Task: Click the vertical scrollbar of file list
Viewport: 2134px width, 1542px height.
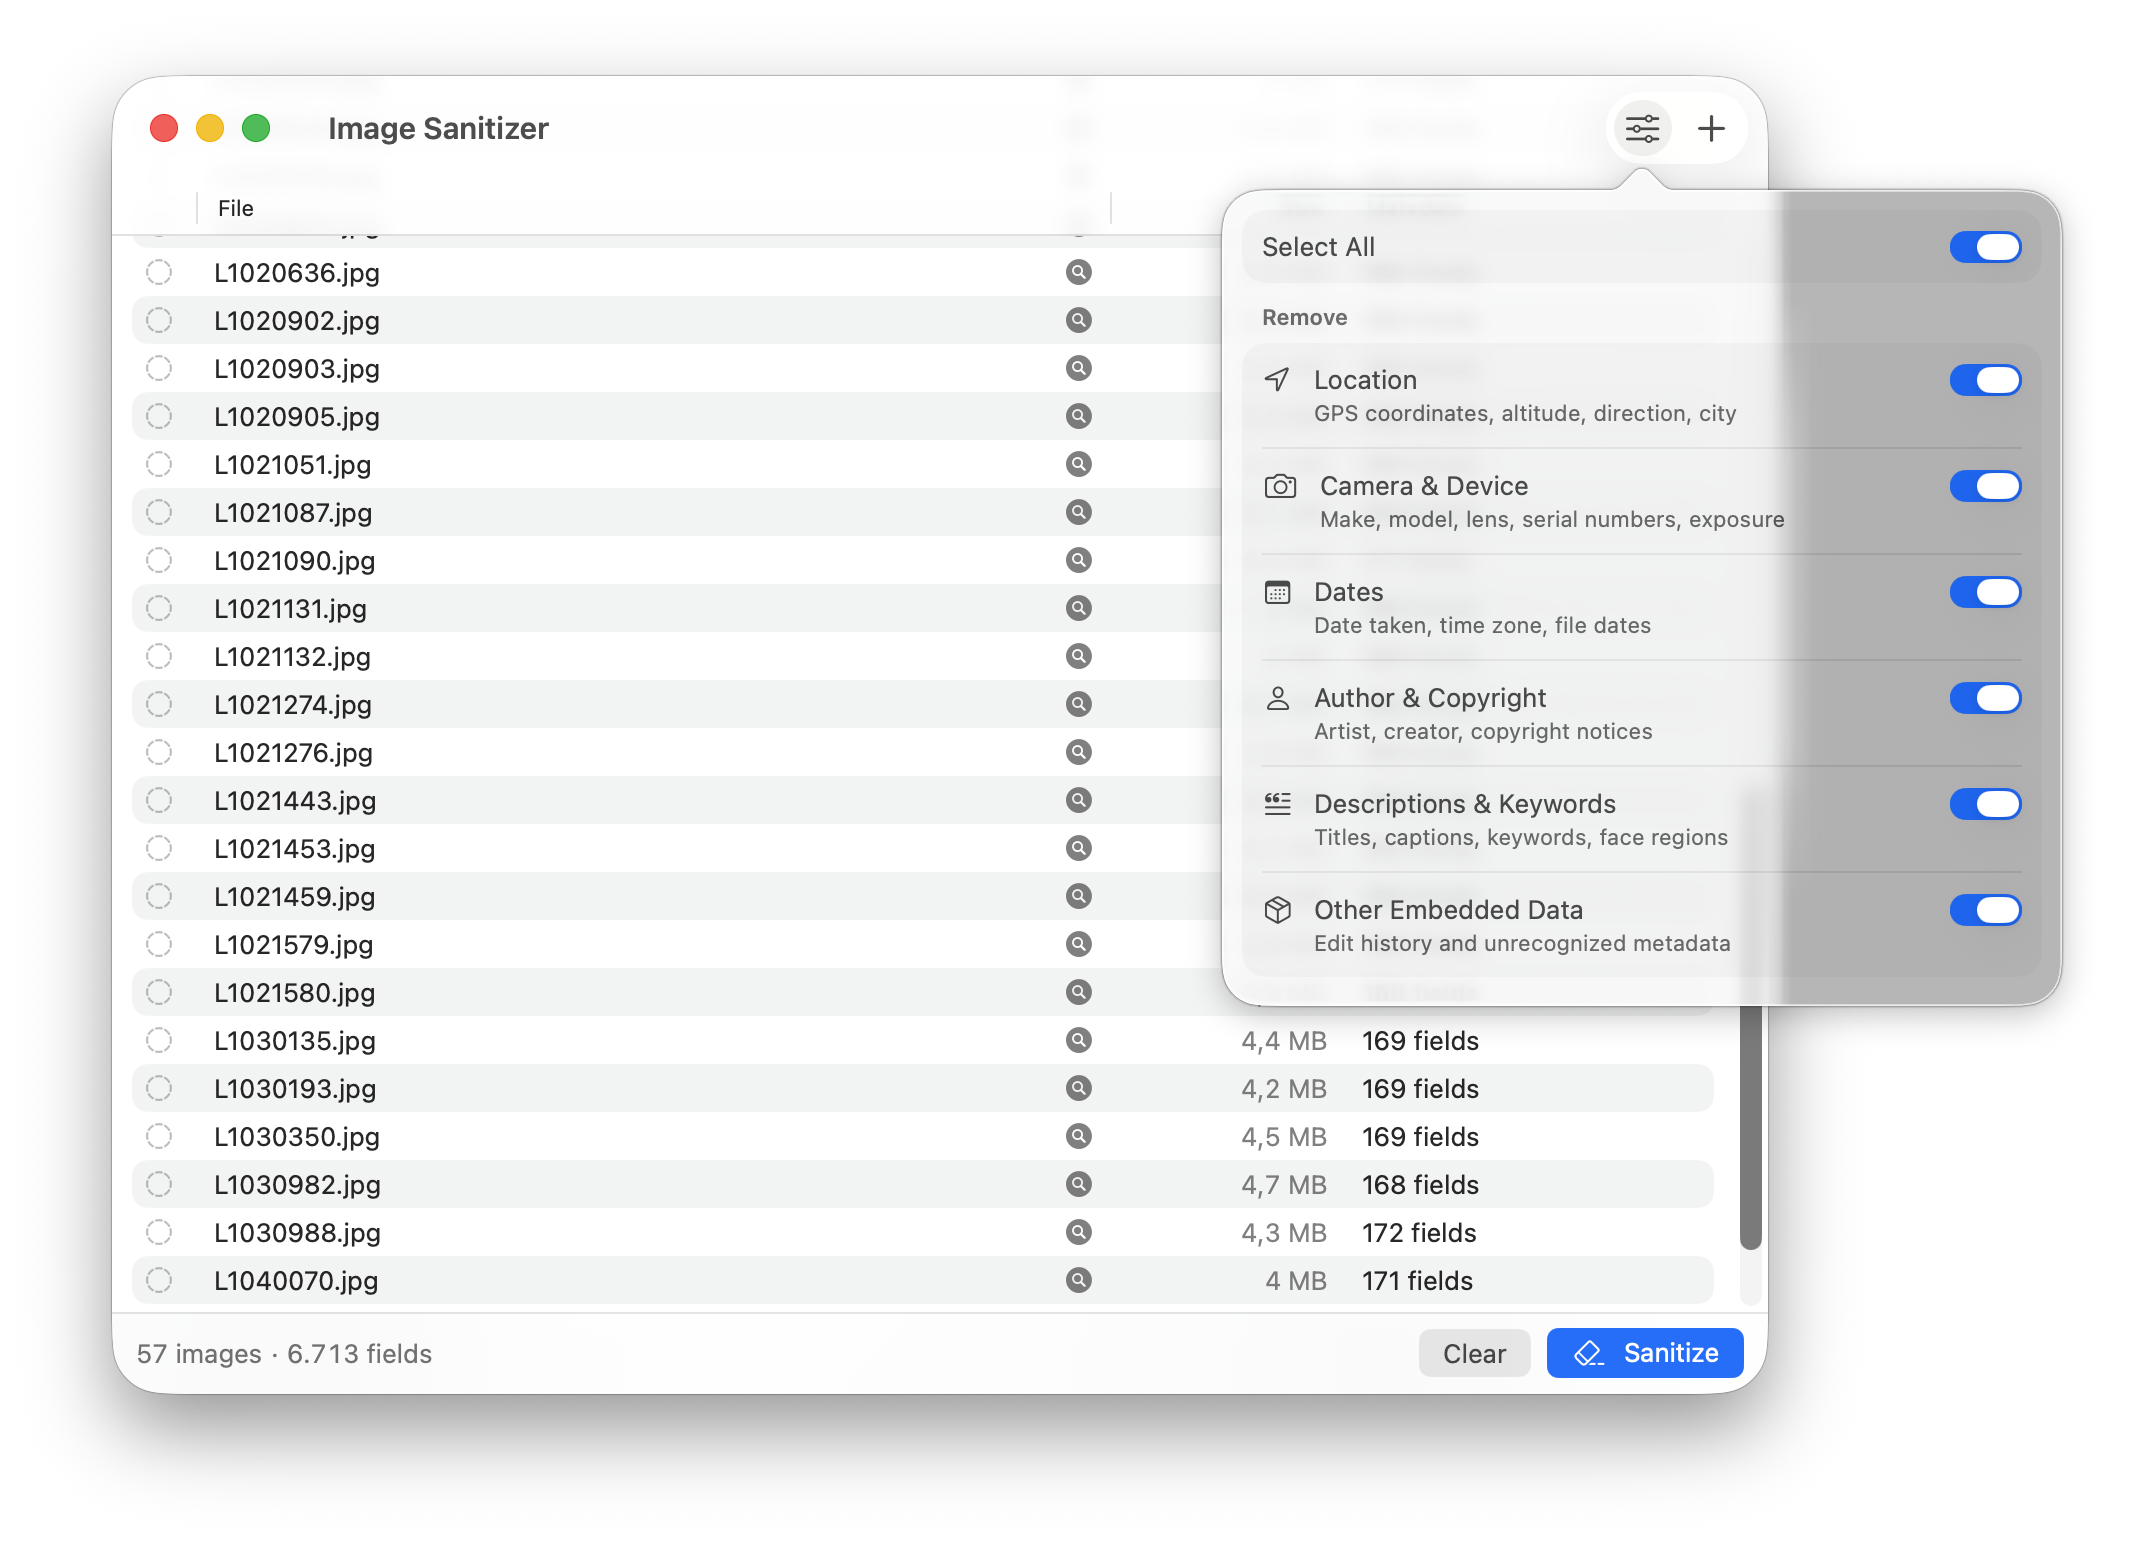Action: 1750,1125
